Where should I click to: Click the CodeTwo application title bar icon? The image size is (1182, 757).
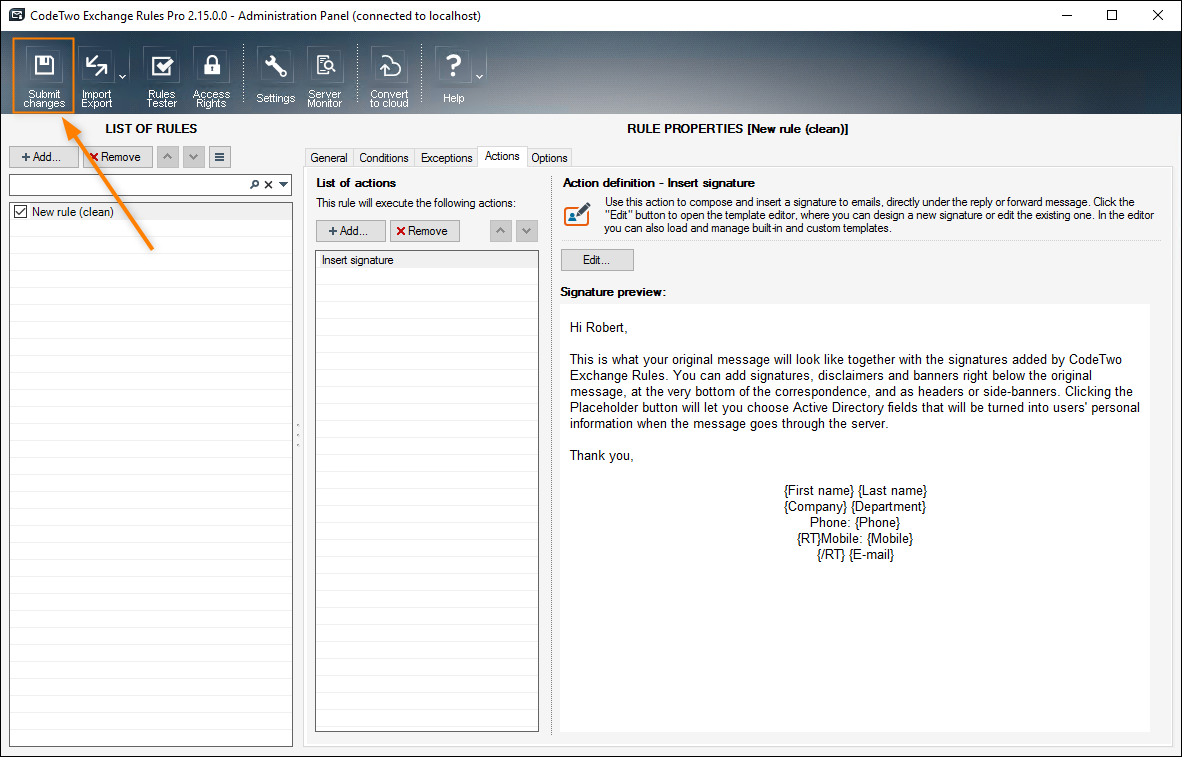pos(17,15)
